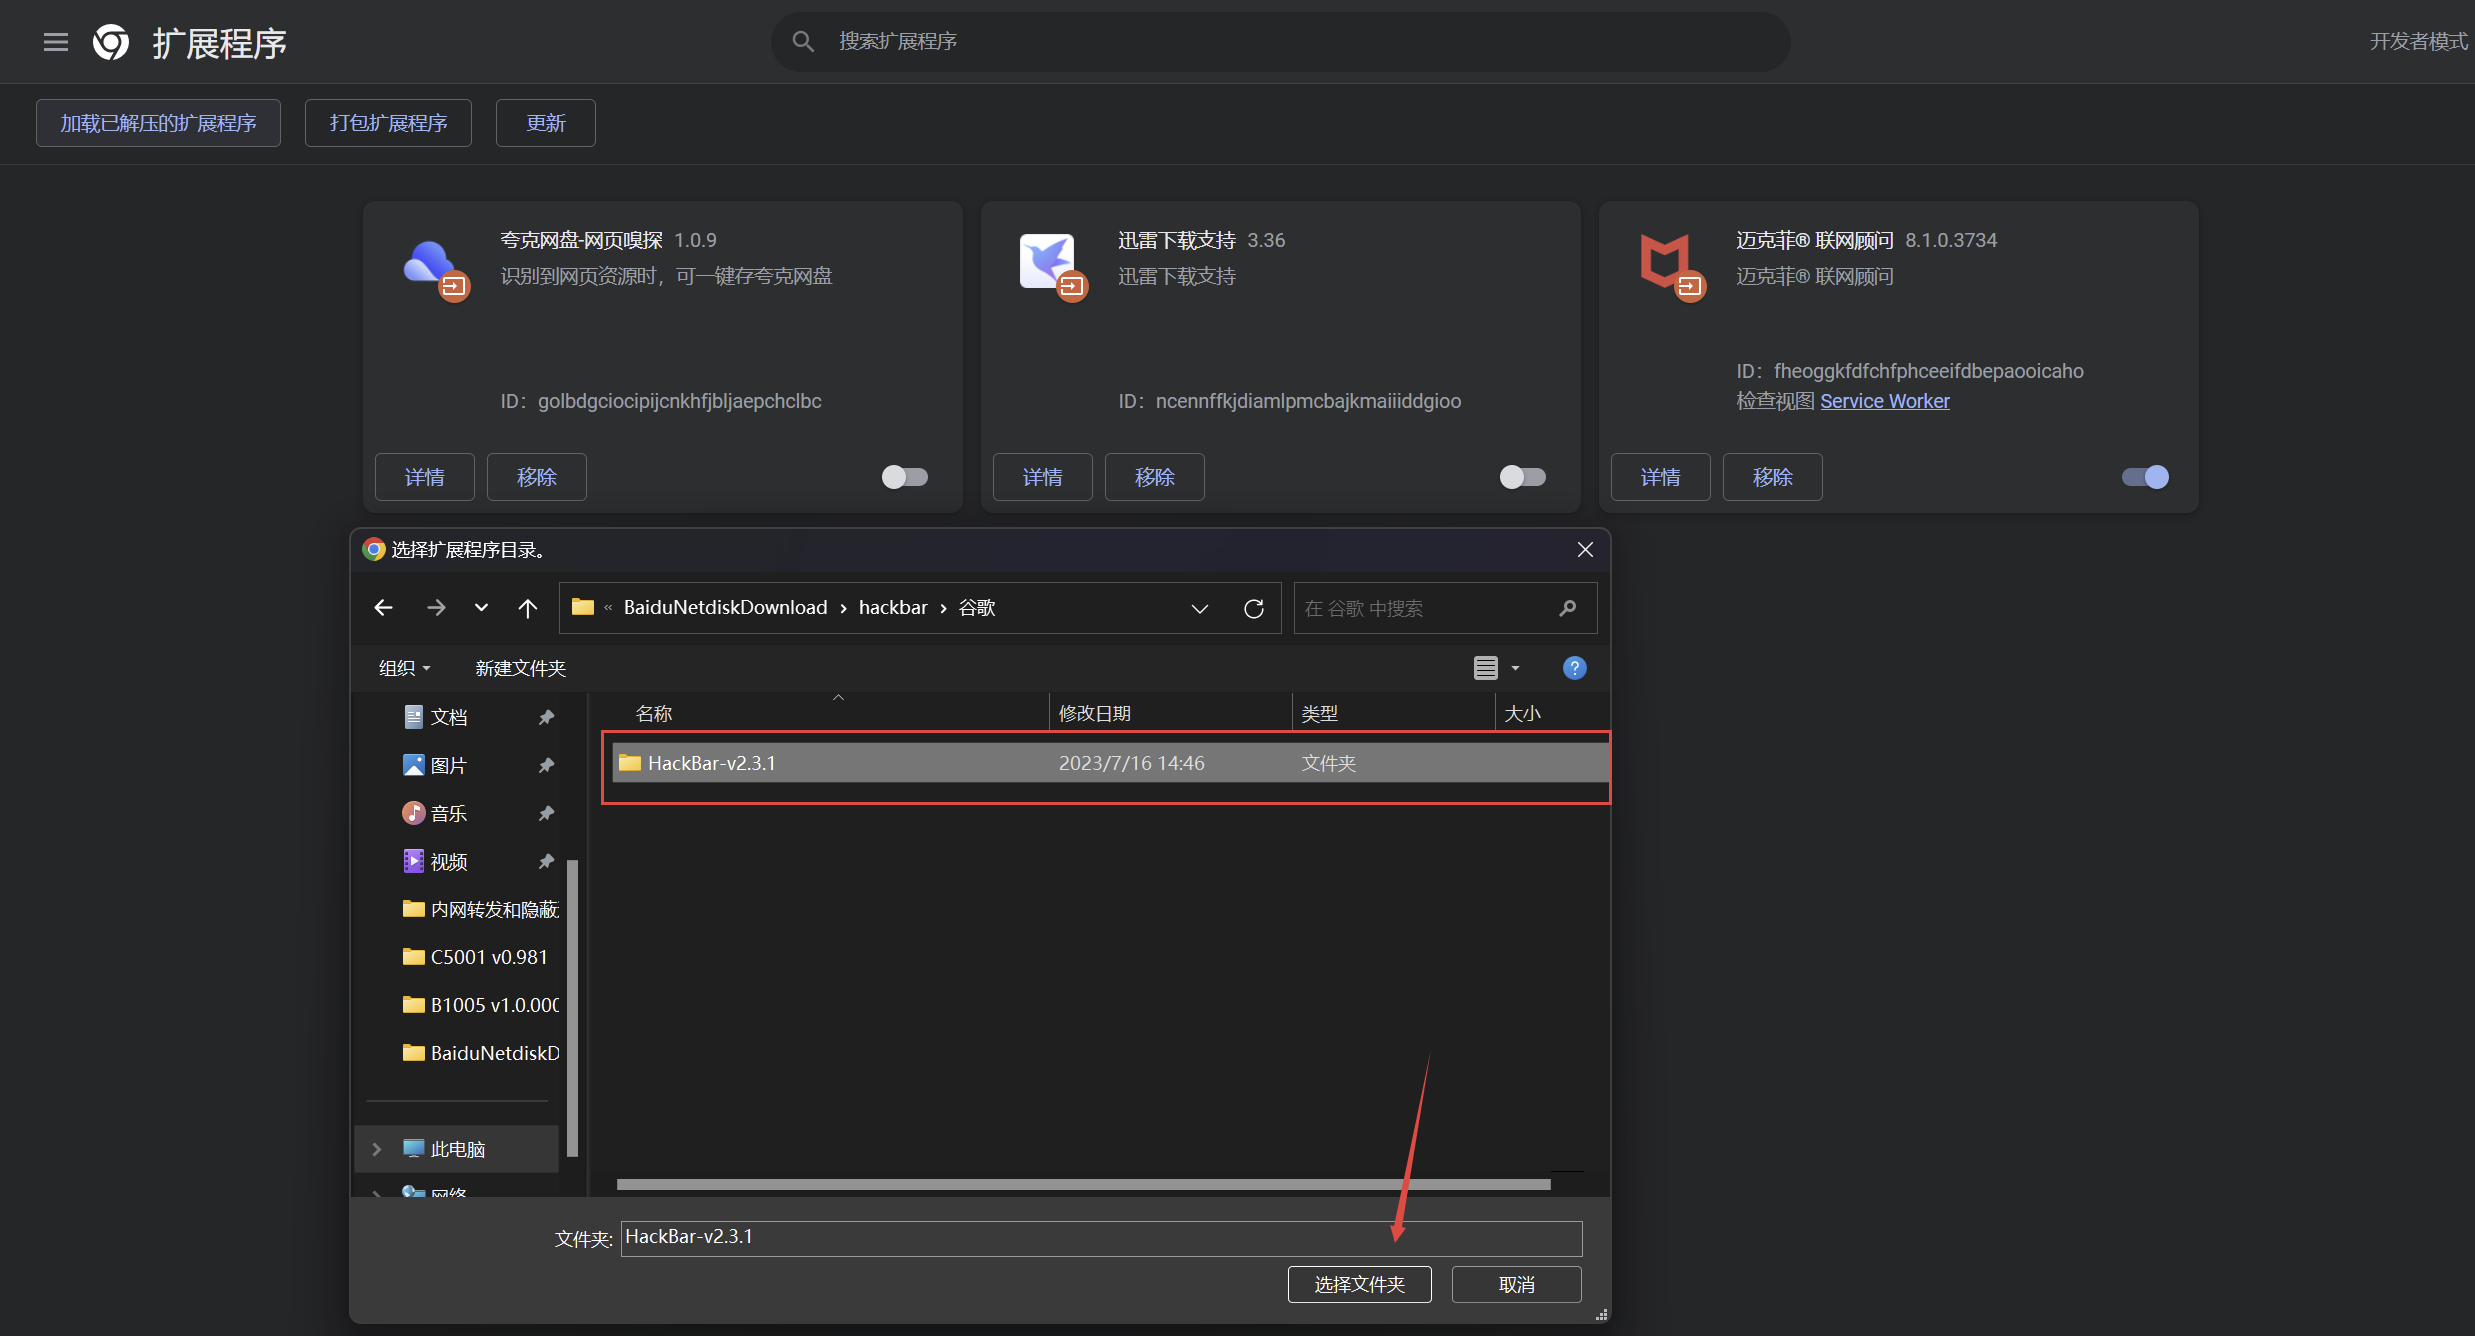Click the 谷歌 breadcrumb segment
The width and height of the screenshot is (2475, 1336).
[977, 607]
